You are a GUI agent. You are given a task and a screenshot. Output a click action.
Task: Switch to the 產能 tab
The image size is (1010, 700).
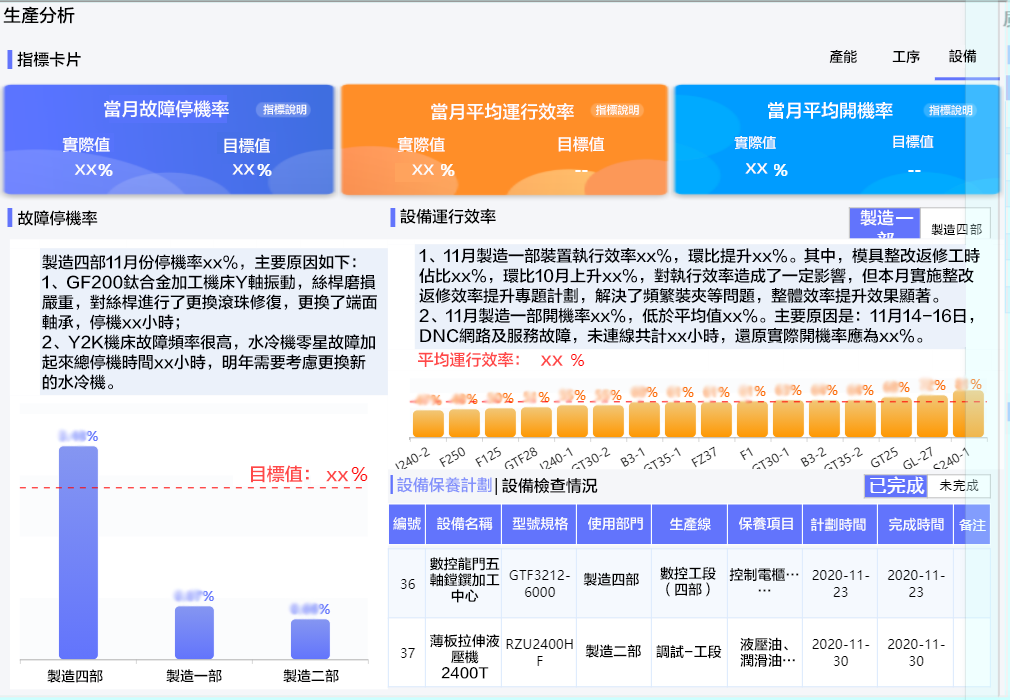845,57
